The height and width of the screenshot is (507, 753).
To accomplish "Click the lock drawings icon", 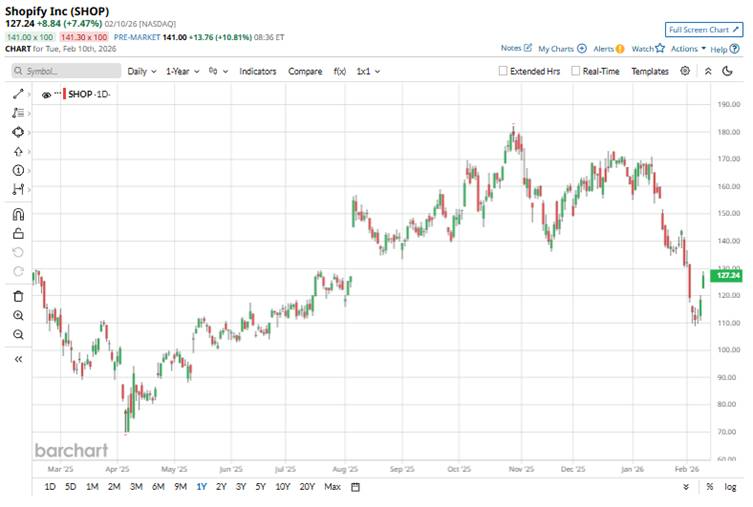I will 18,233.
